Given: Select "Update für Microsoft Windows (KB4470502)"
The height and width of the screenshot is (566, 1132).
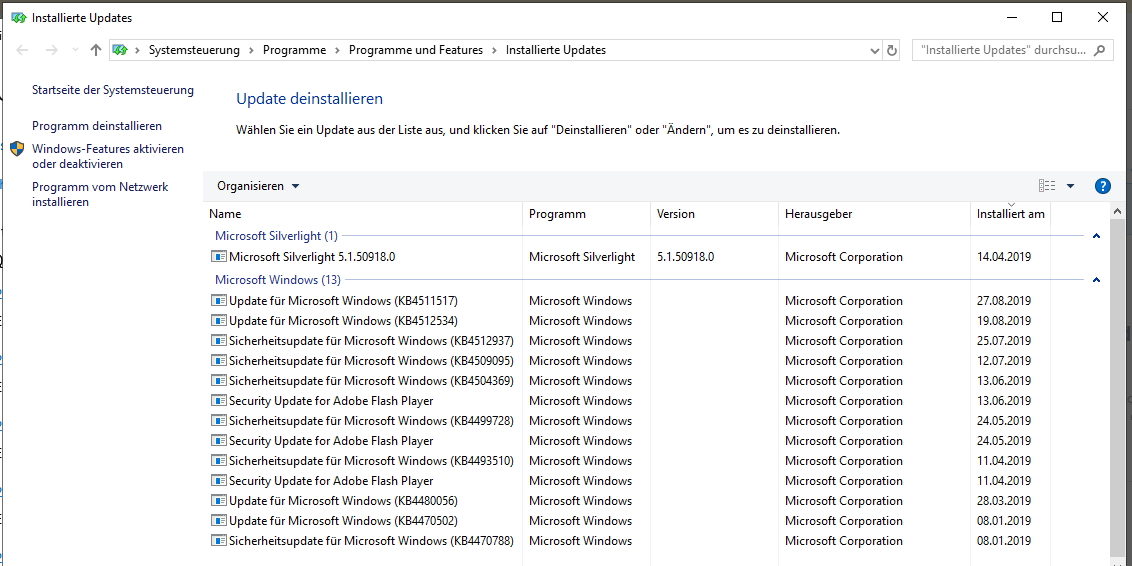Looking at the screenshot, I should (x=343, y=521).
